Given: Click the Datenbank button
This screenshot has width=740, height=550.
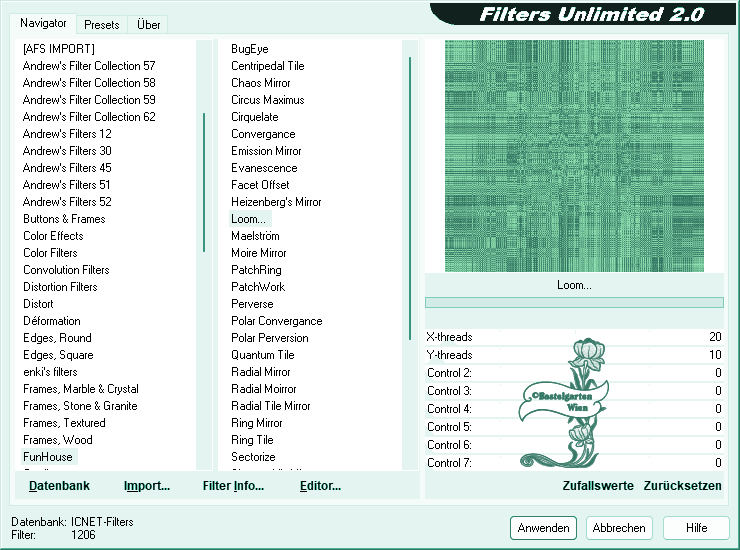Looking at the screenshot, I should point(59,486).
